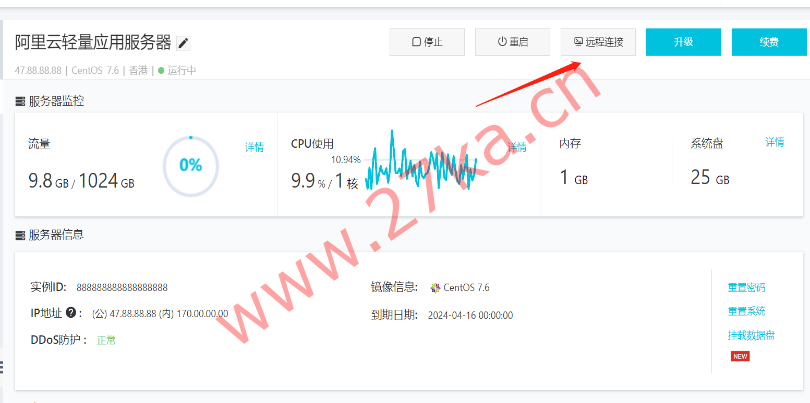Click the blue 升级 upgrade button
This screenshot has width=810, height=403.
click(x=683, y=42)
